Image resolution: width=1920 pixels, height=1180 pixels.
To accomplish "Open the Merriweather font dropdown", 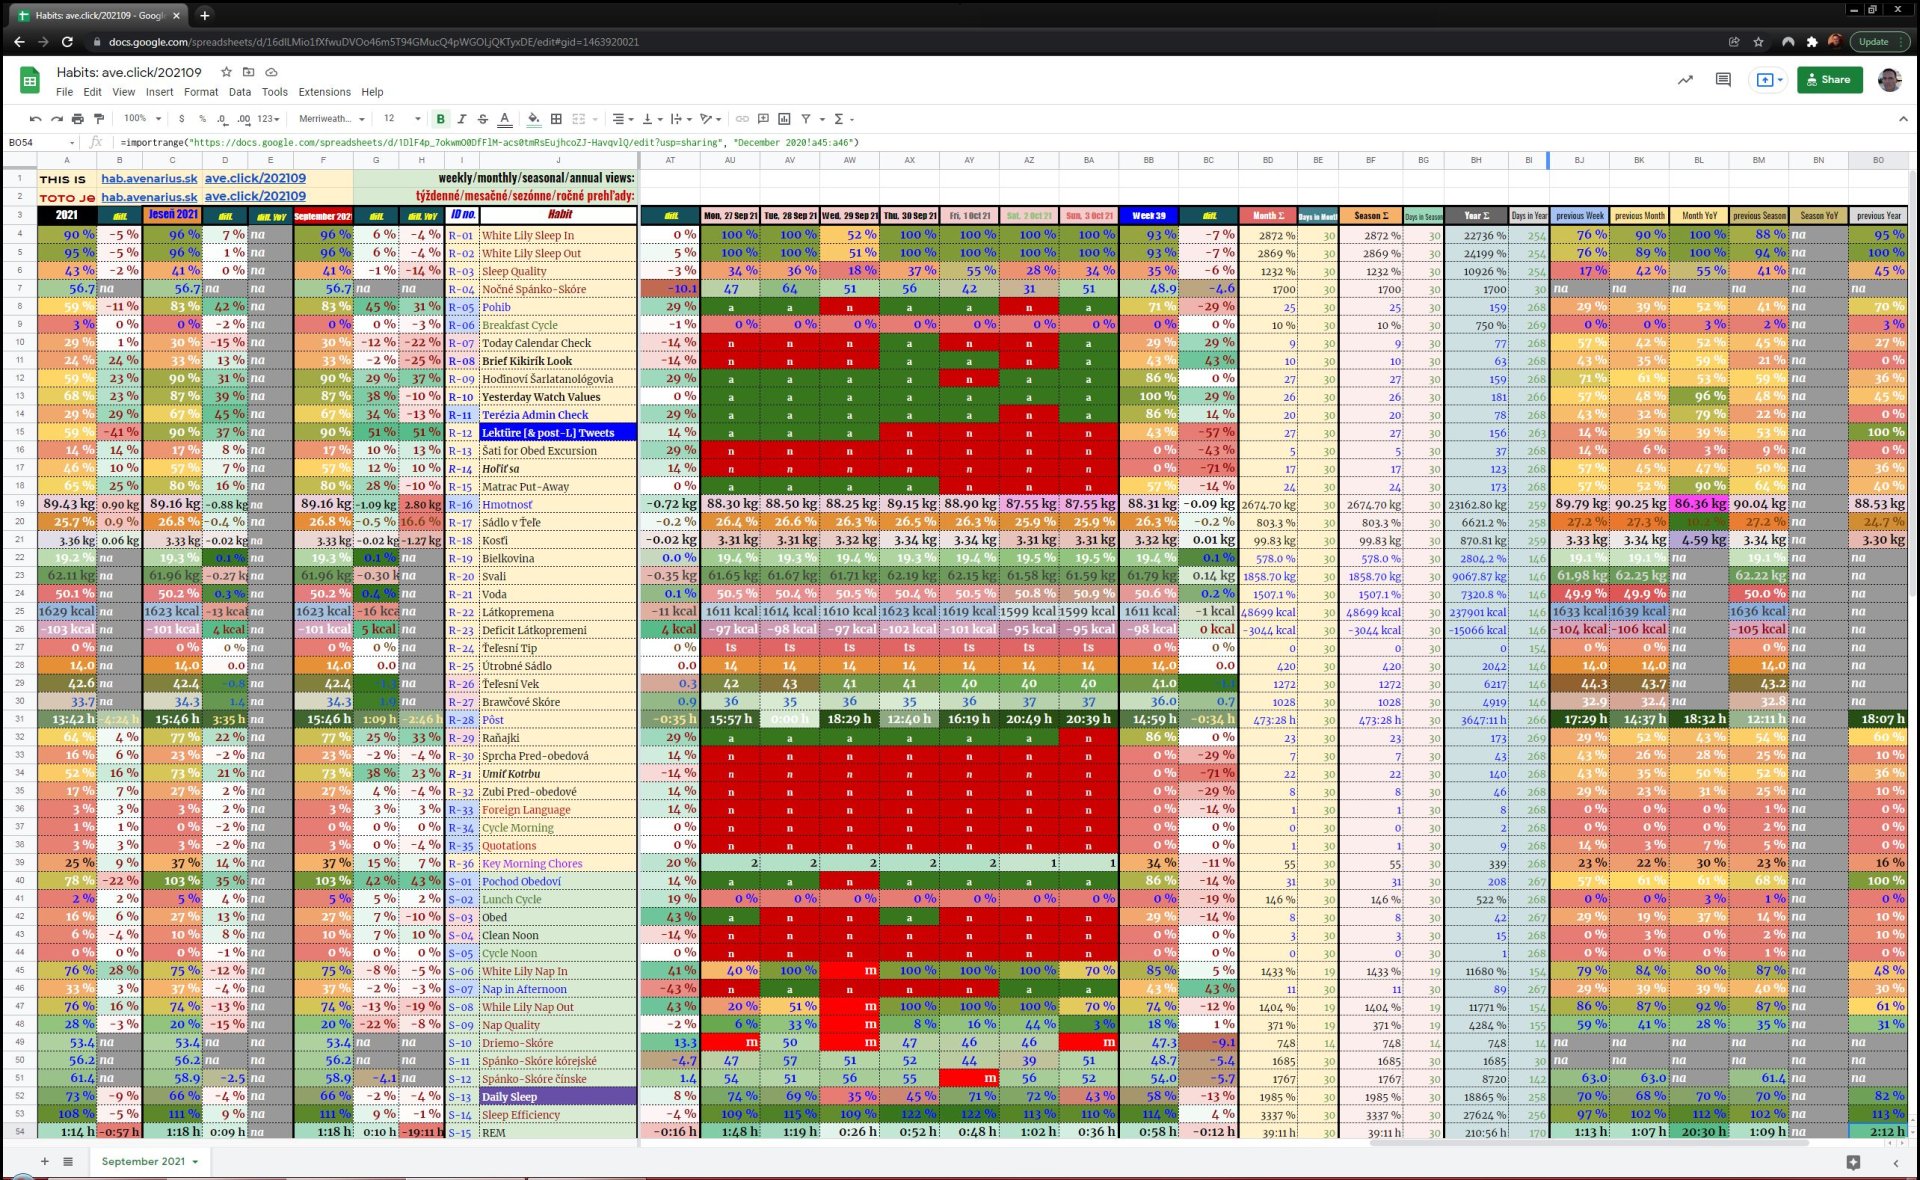I will point(331,119).
